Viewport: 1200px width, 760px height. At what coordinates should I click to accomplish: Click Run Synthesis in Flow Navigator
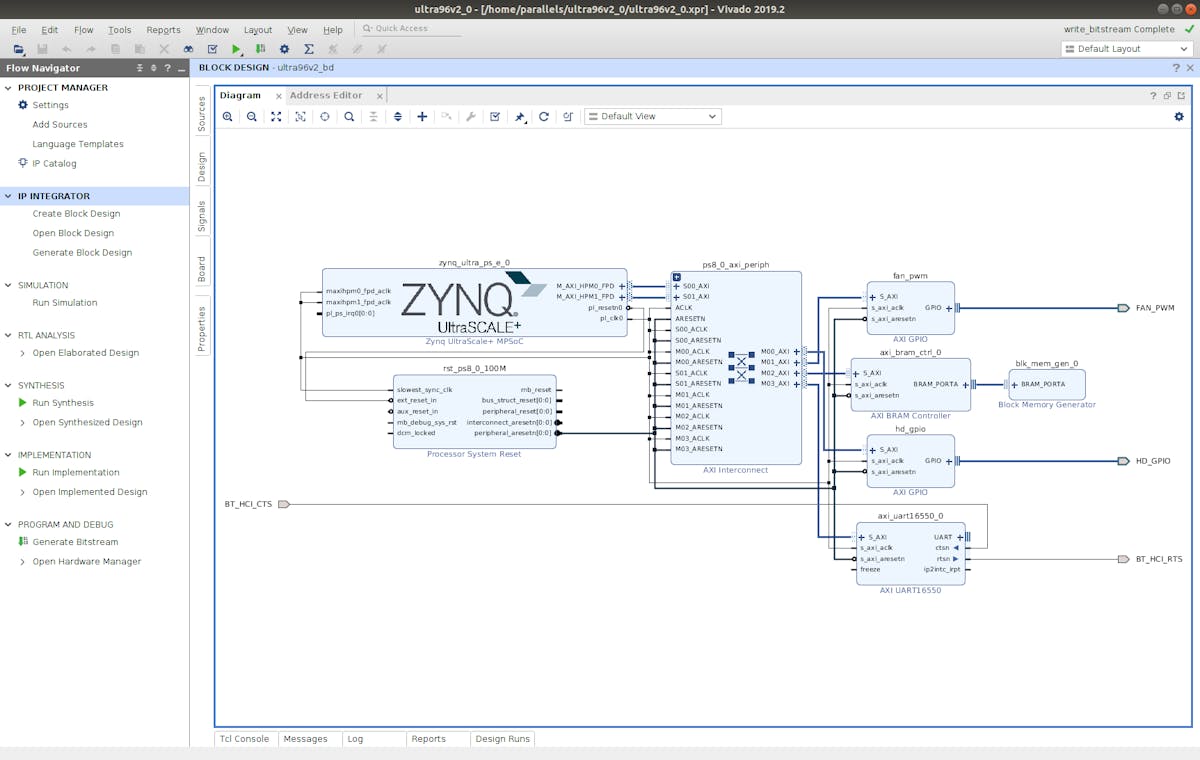[x=63, y=403]
